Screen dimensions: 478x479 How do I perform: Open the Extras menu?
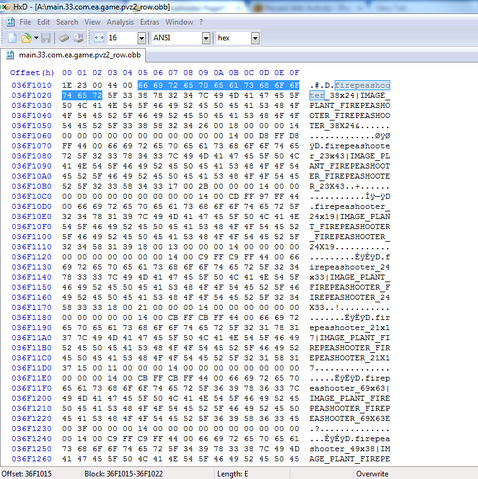(149, 22)
